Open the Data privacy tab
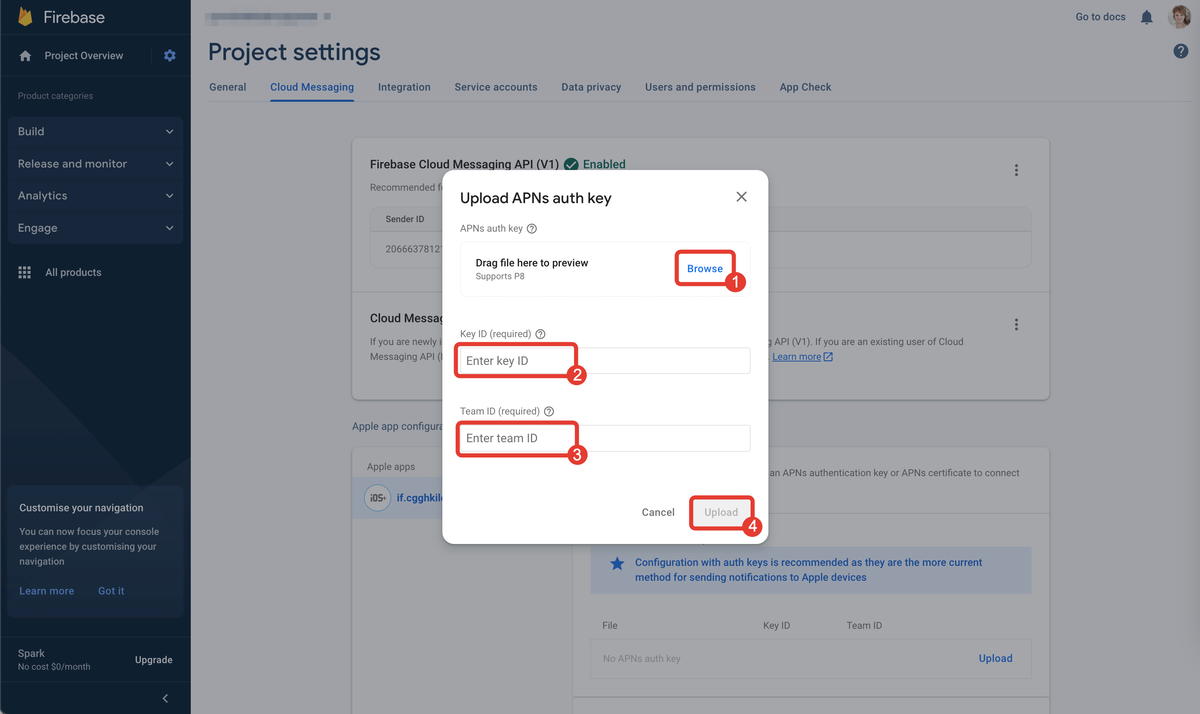The height and width of the screenshot is (714, 1200). point(591,87)
